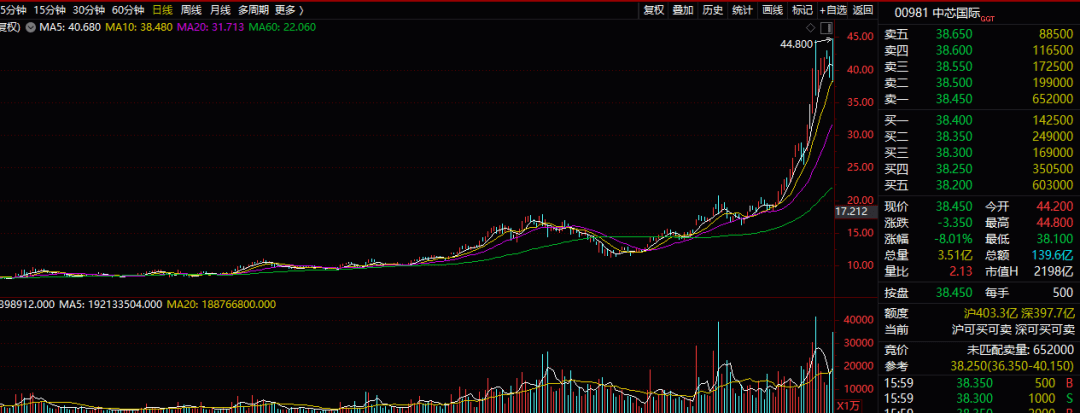Viewport: 1080px width, 413px height.
Task: Open the 画线 drawing tool
Action: 772,10
